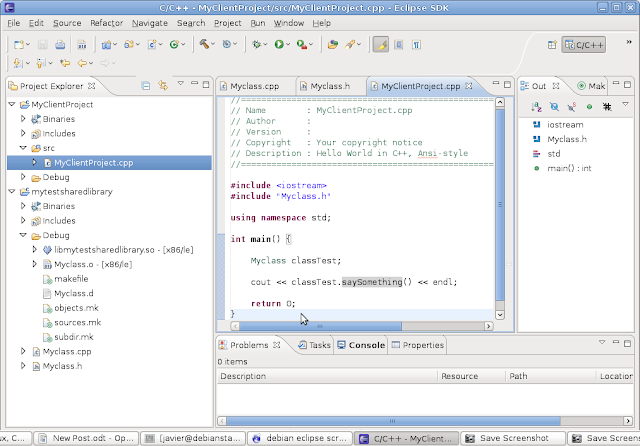Open Project Explorer view menu
Image resolution: width=640 pixels, height=446 pixels.
(x=180, y=84)
